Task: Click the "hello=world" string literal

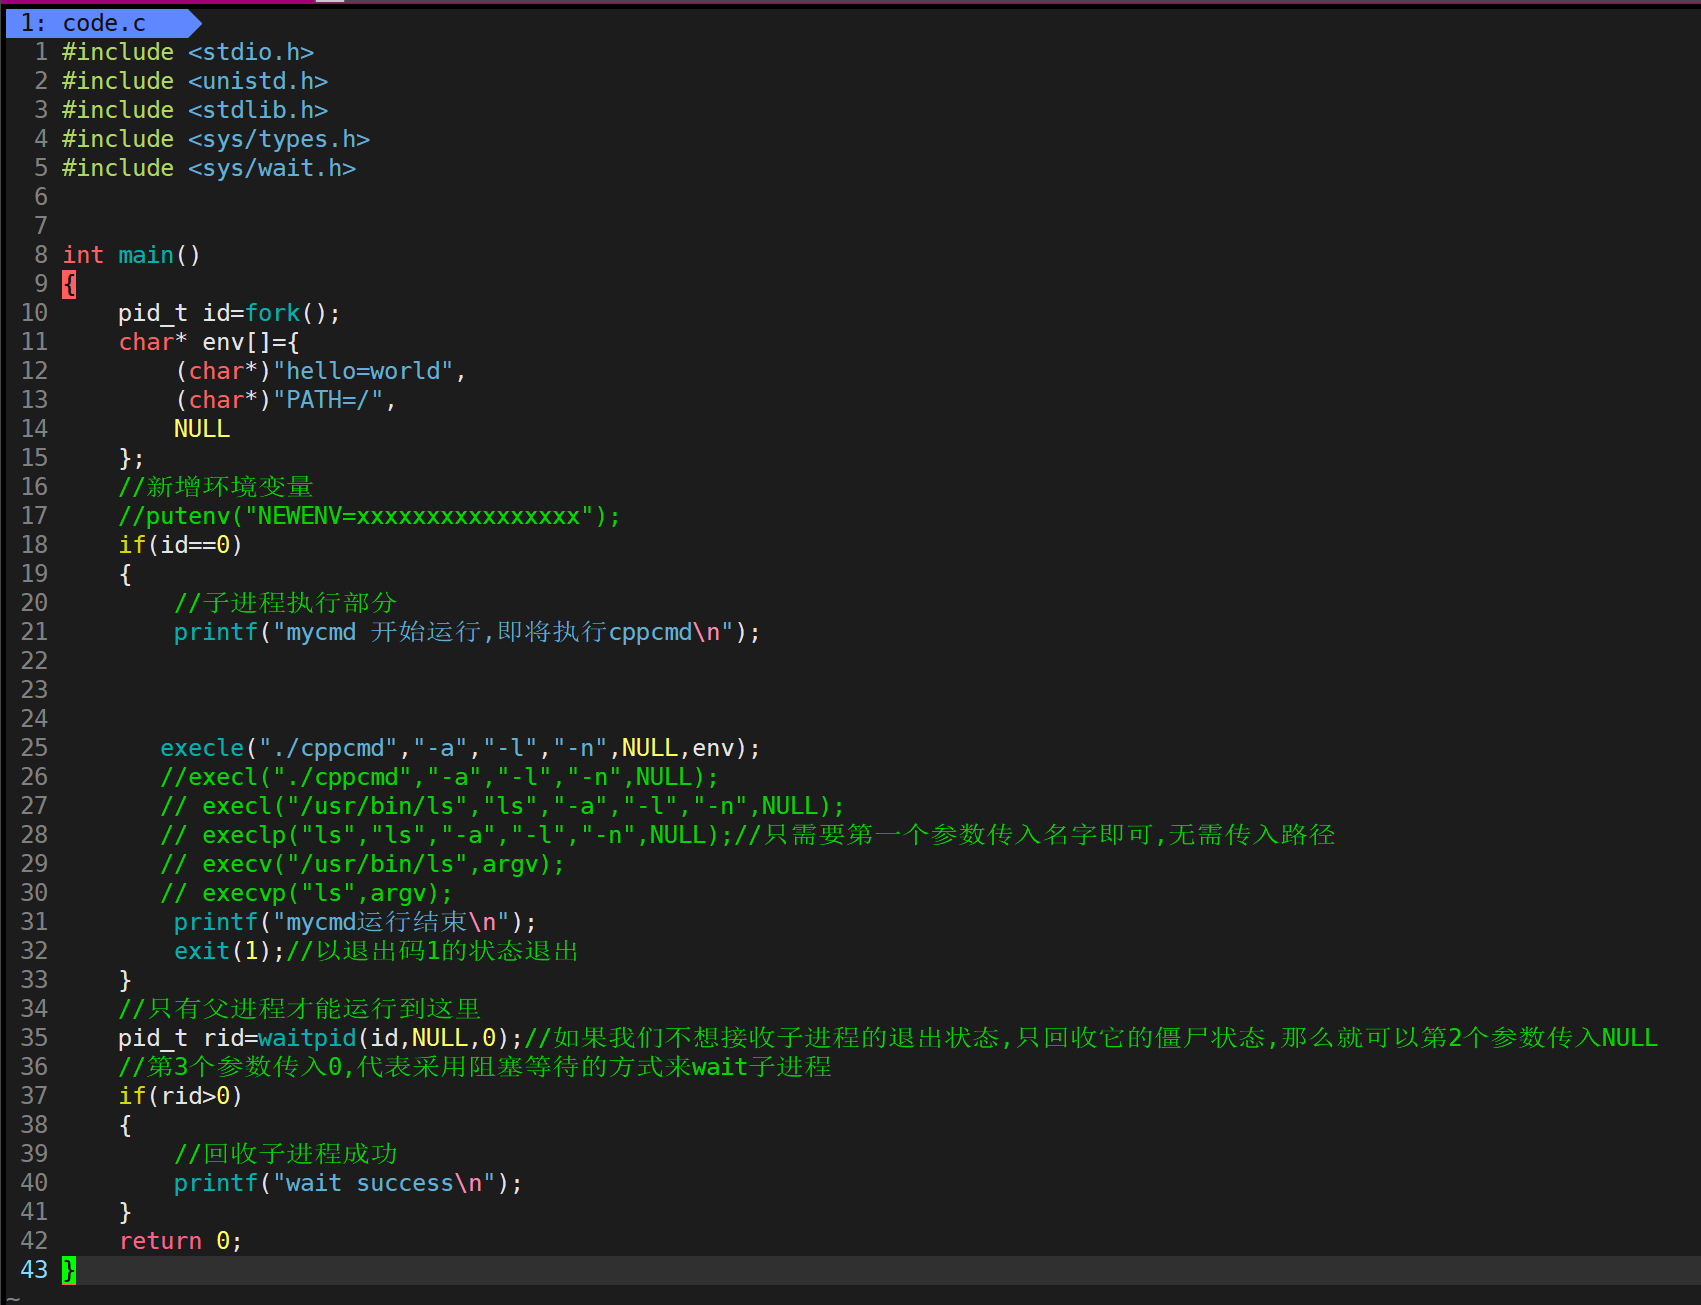Action: click(363, 371)
